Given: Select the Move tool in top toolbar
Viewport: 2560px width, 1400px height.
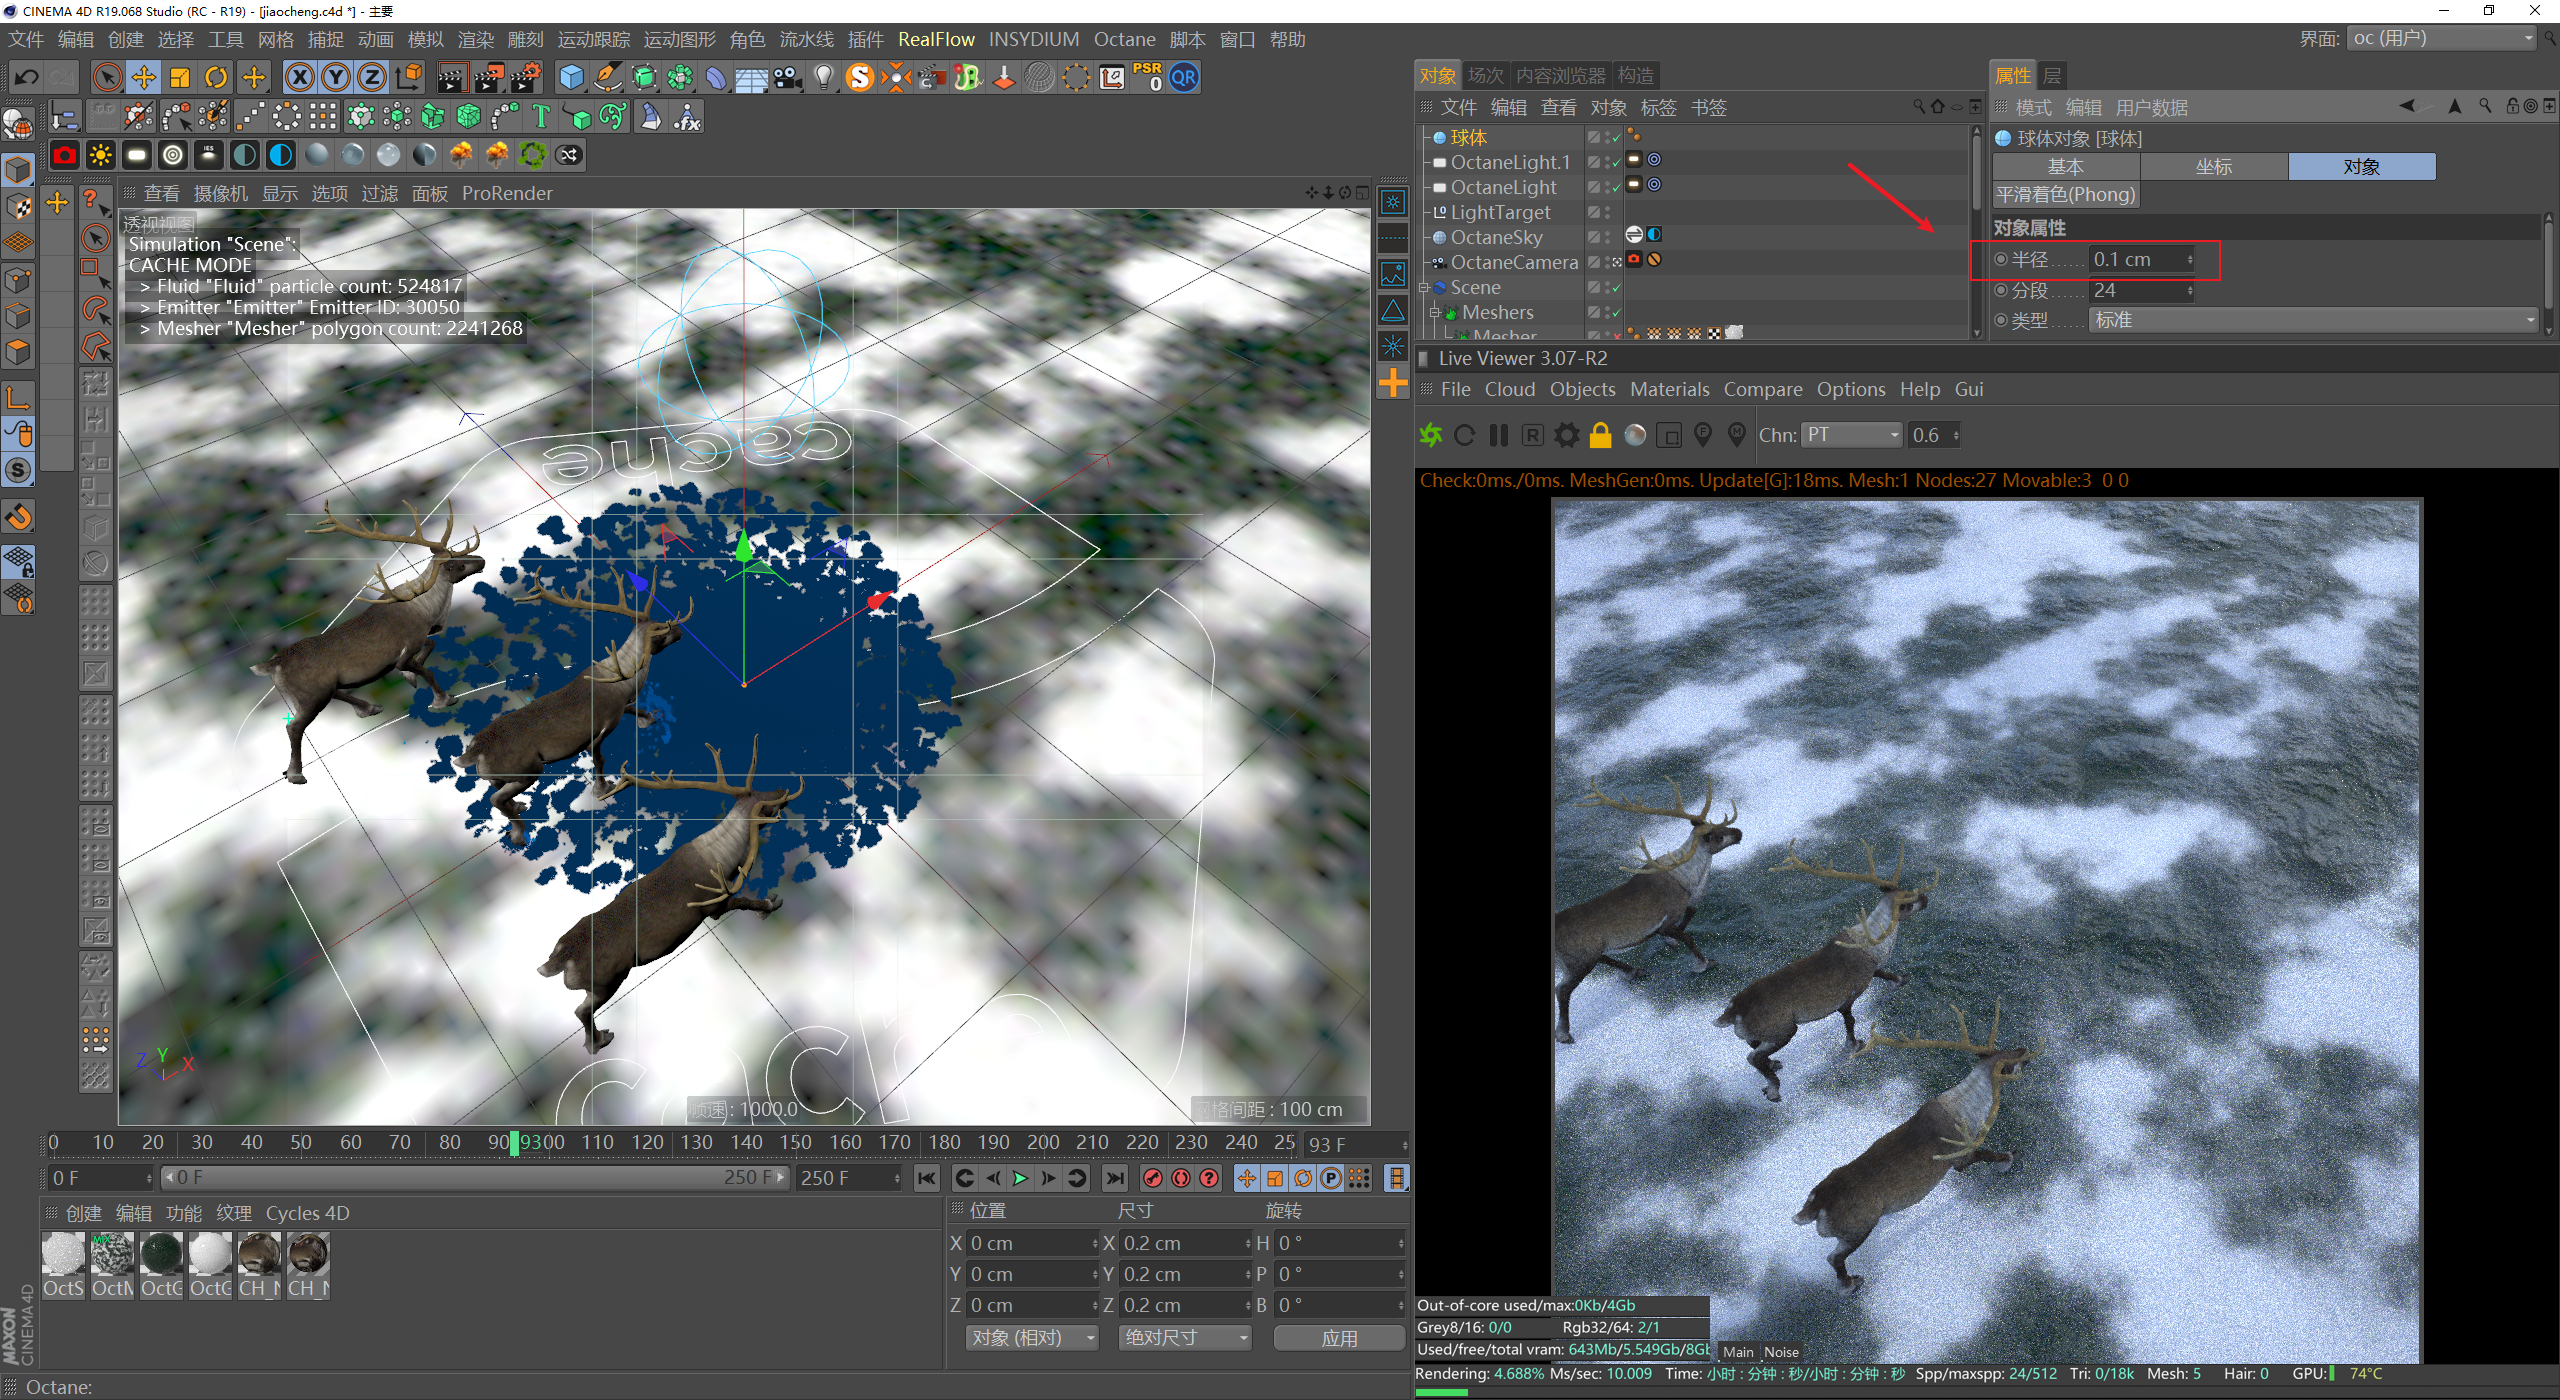Looking at the screenshot, I should pyautogui.click(x=143, y=77).
